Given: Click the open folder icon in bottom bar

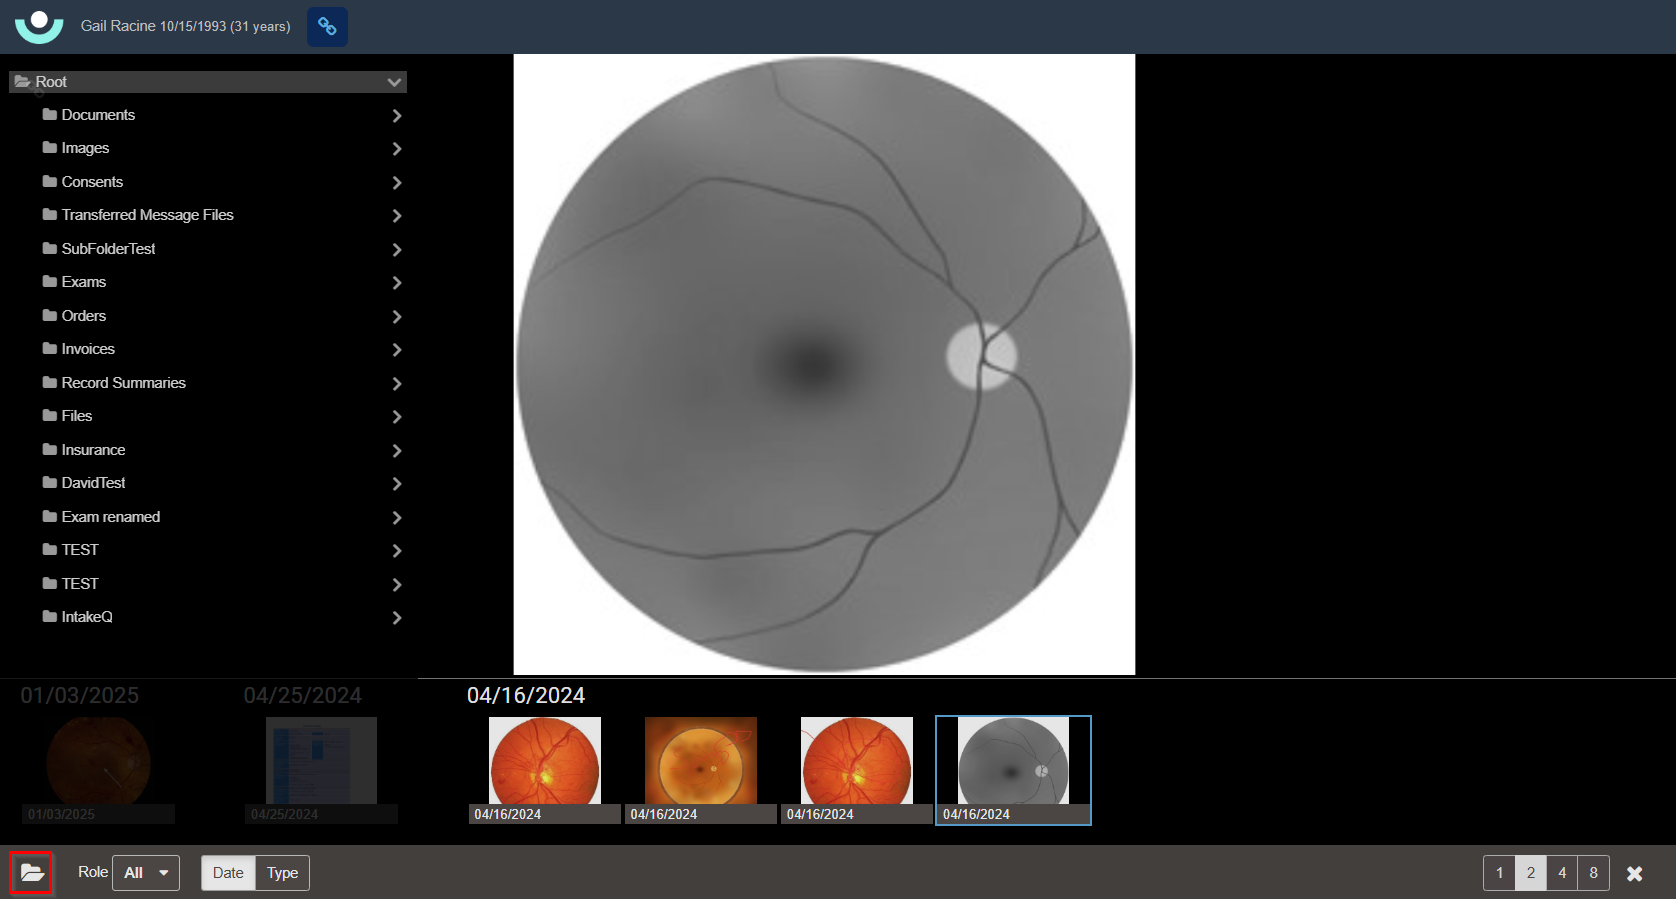Looking at the screenshot, I should [32, 873].
